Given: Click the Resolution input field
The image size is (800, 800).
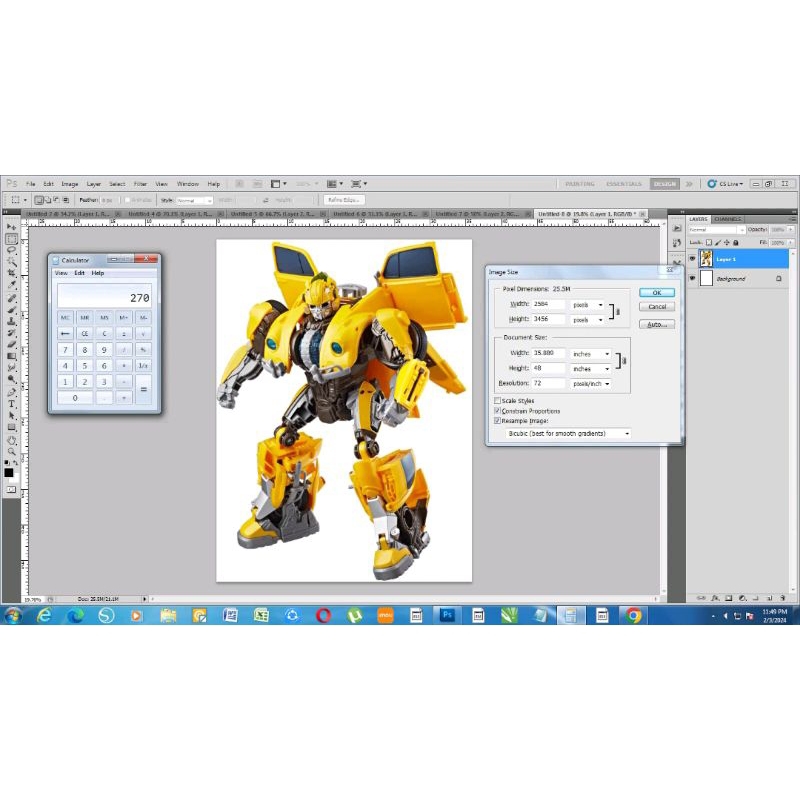Looking at the screenshot, I should coord(548,383).
